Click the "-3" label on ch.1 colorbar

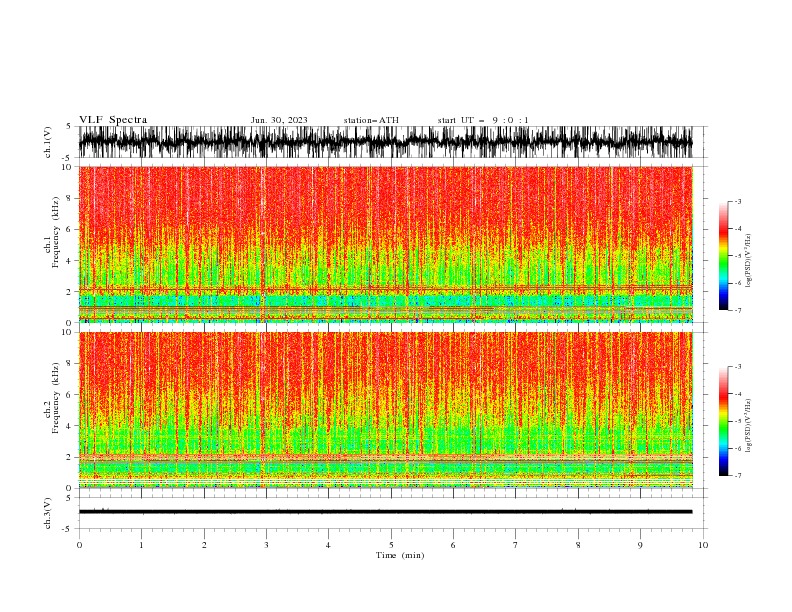738,201
